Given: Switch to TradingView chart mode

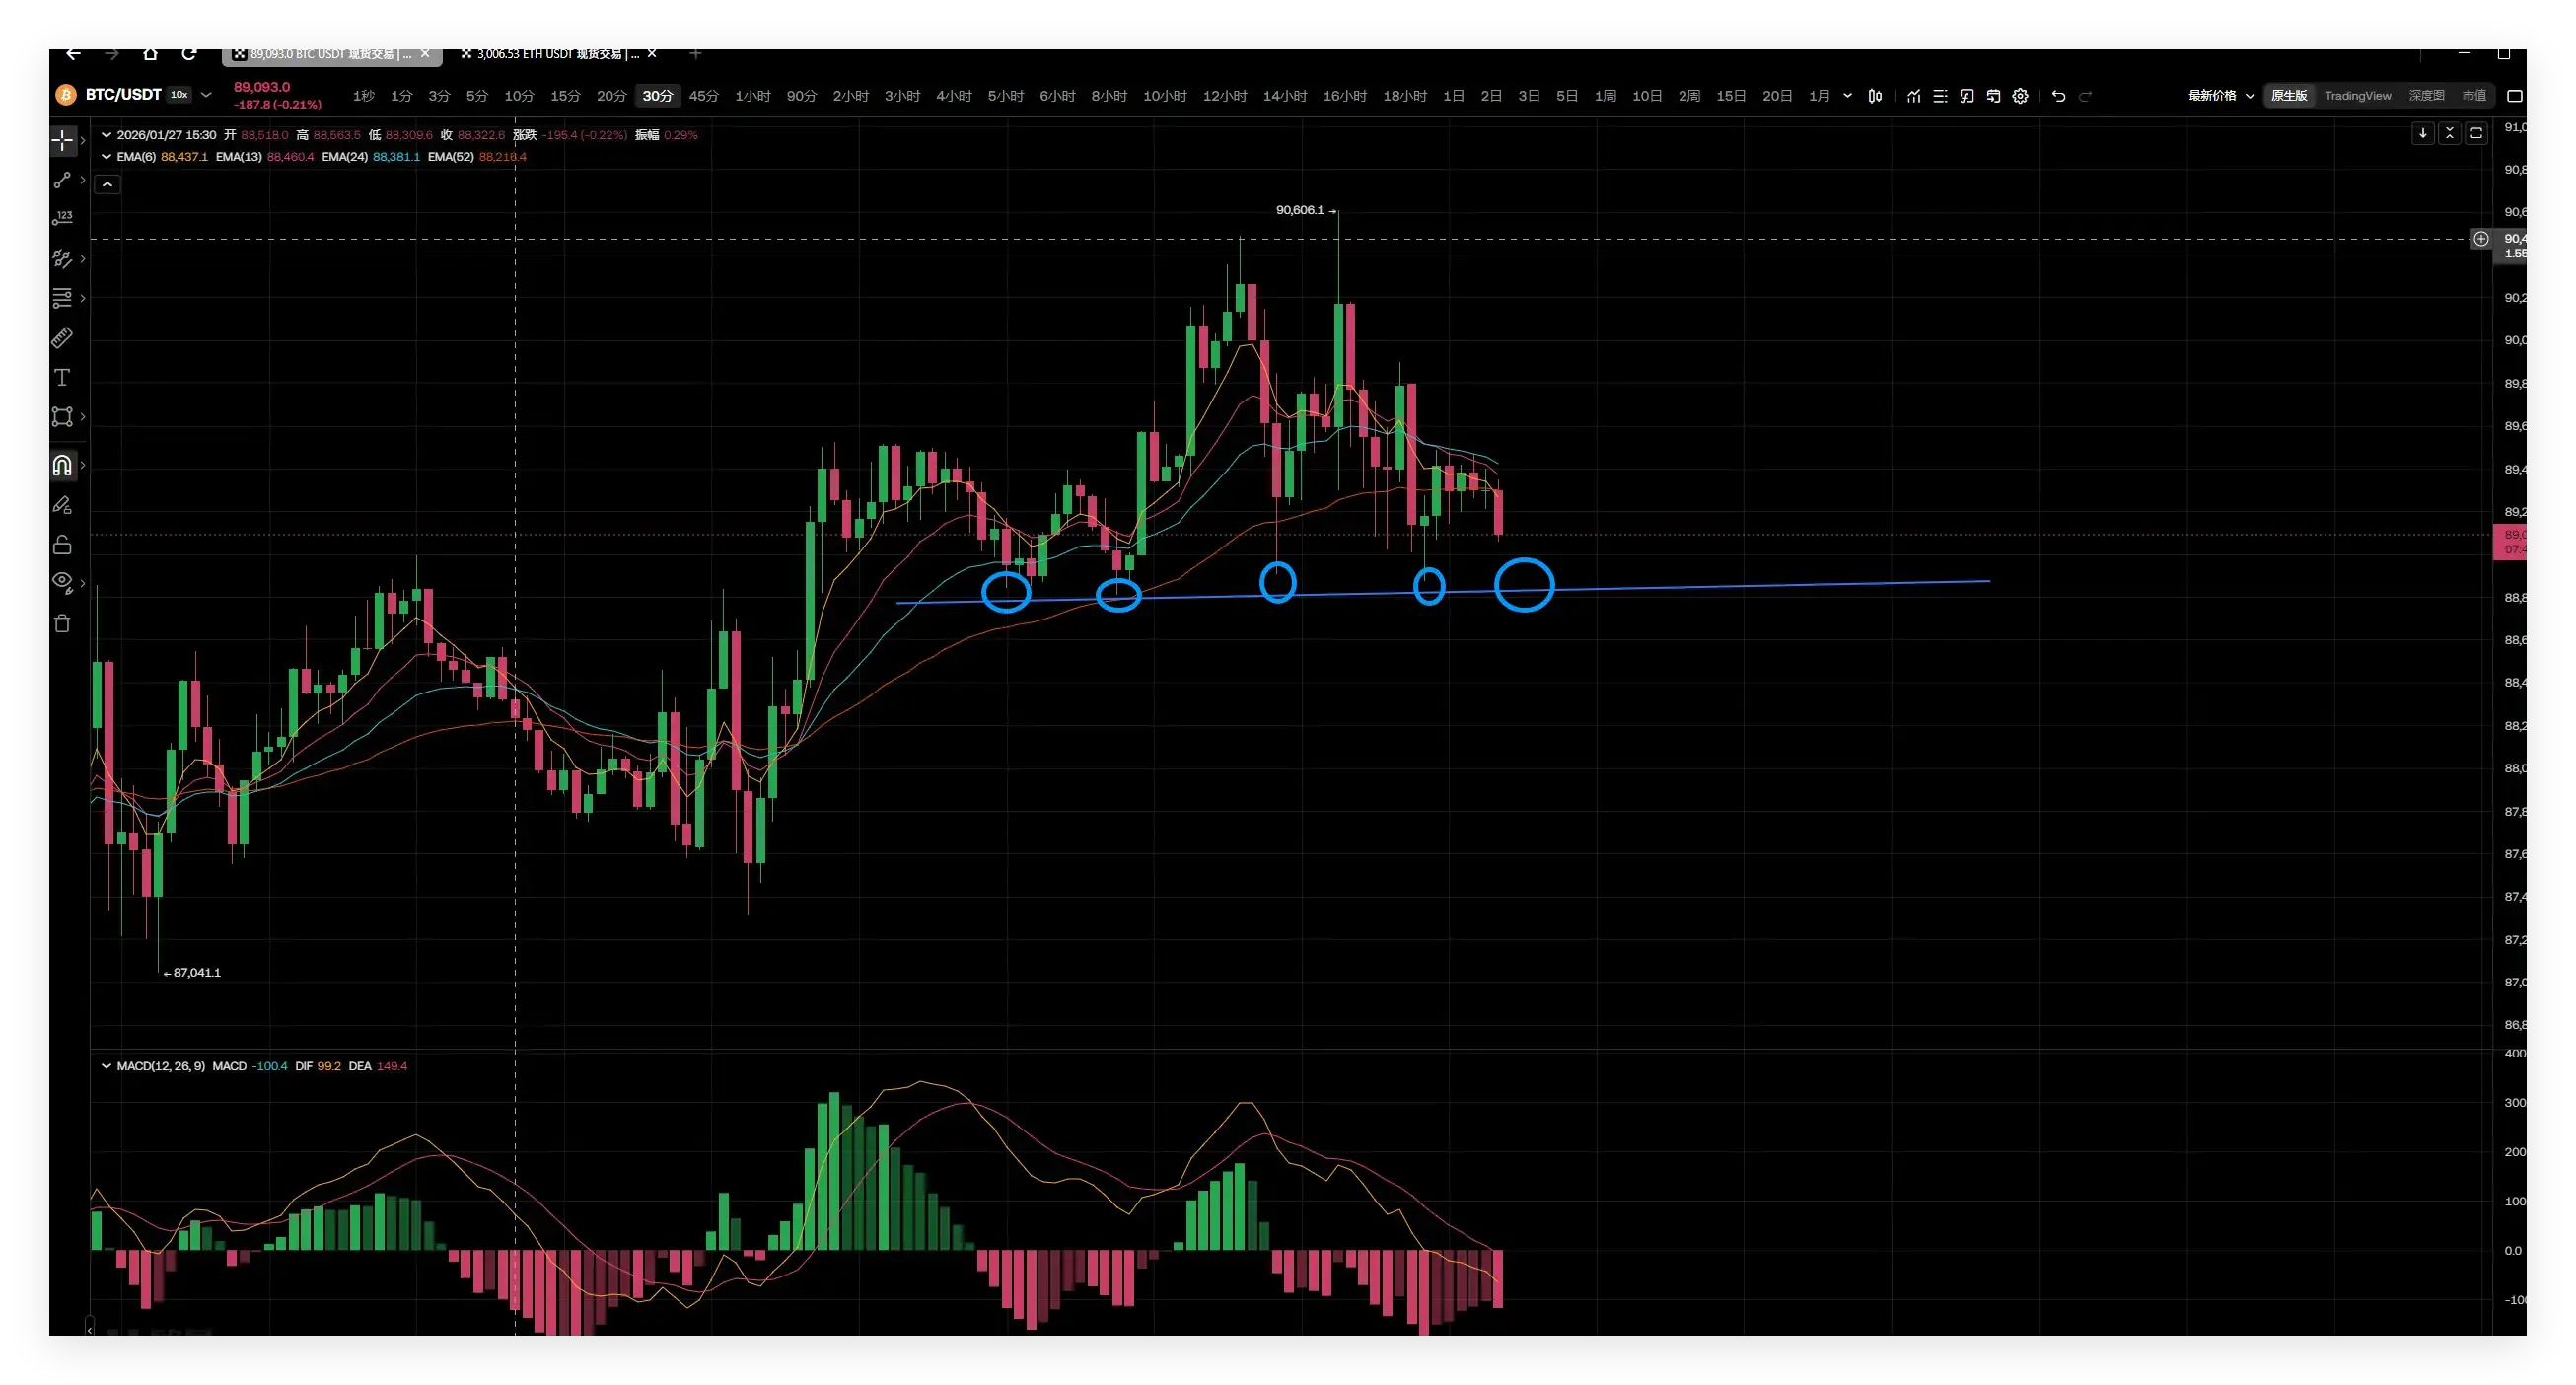Looking at the screenshot, I should pos(2357,96).
